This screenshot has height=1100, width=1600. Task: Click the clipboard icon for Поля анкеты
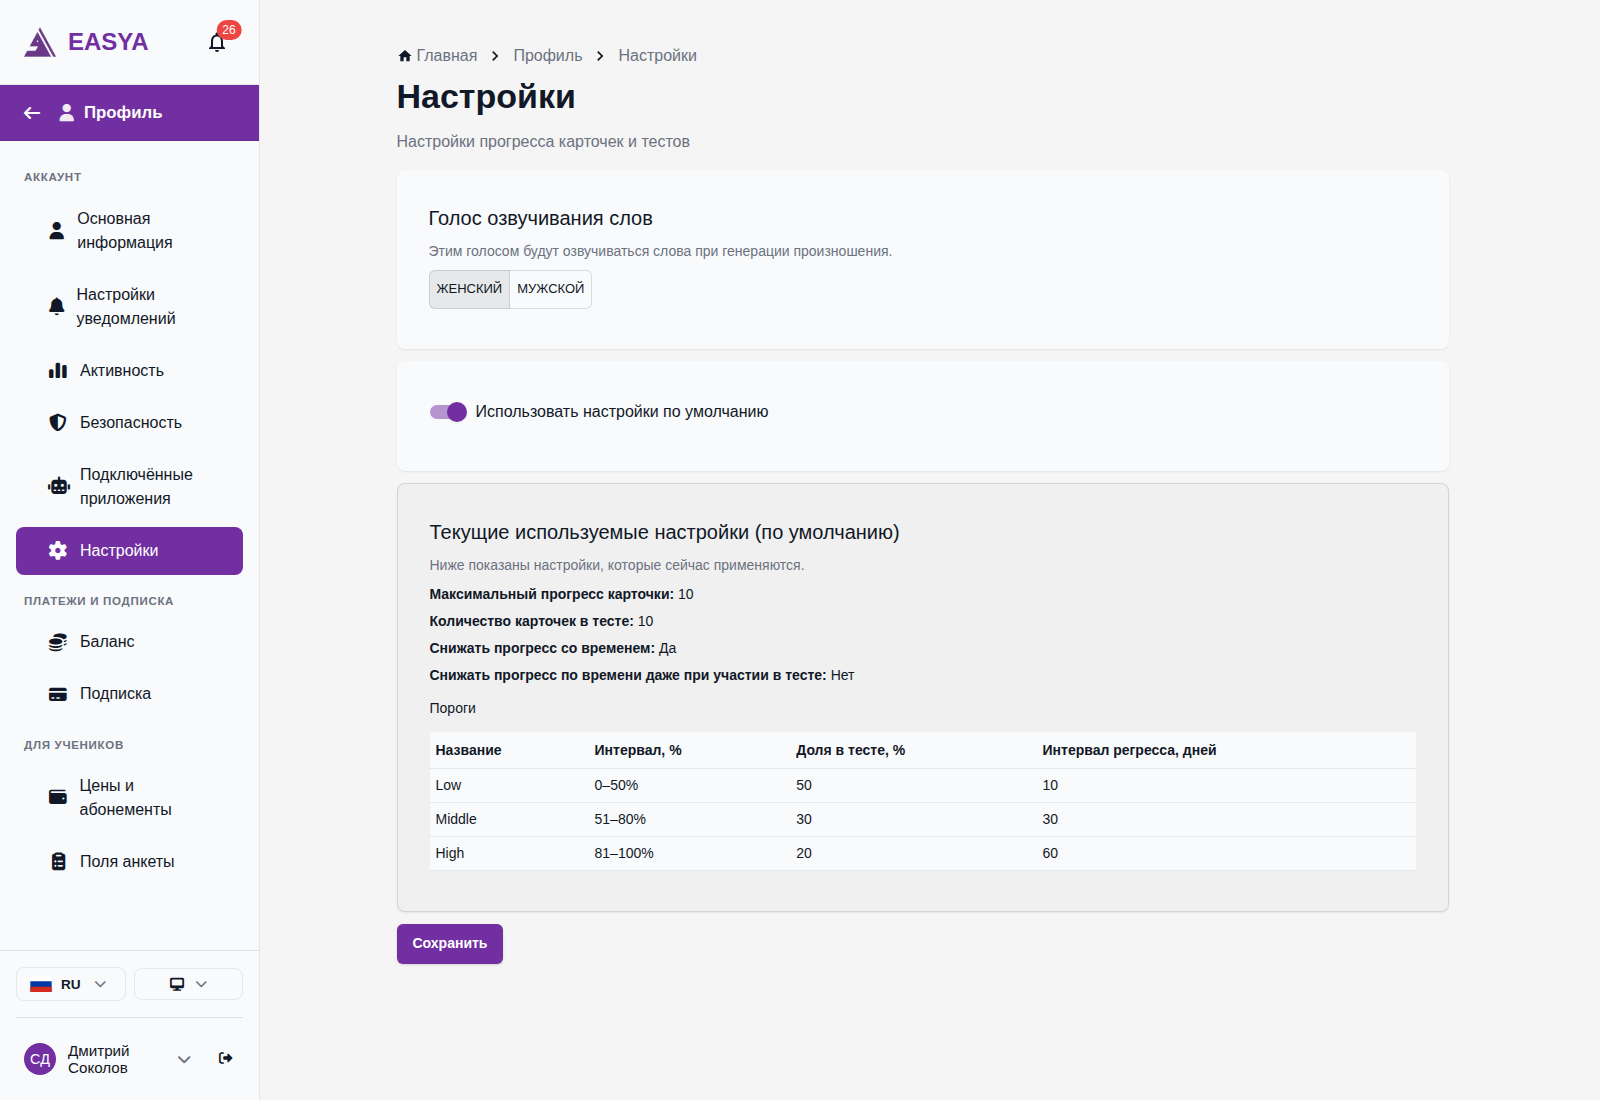pos(58,862)
